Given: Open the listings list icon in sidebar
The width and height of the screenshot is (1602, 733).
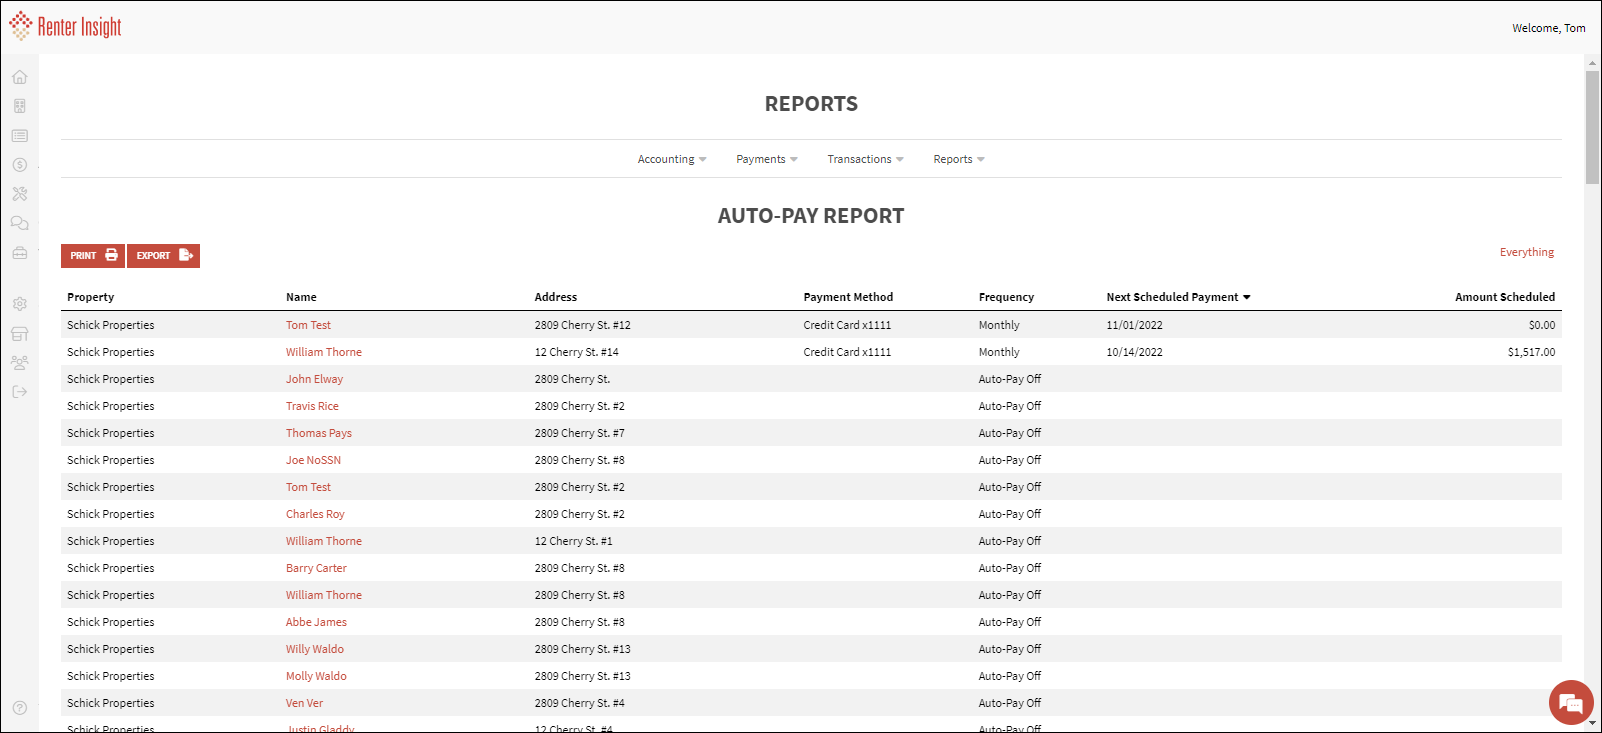Looking at the screenshot, I should (x=19, y=135).
